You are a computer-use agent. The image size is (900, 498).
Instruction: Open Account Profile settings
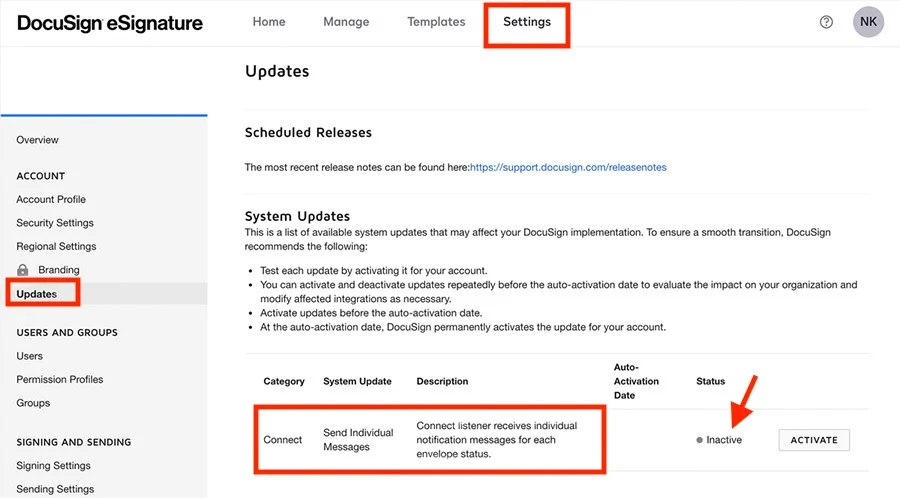[51, 199]
